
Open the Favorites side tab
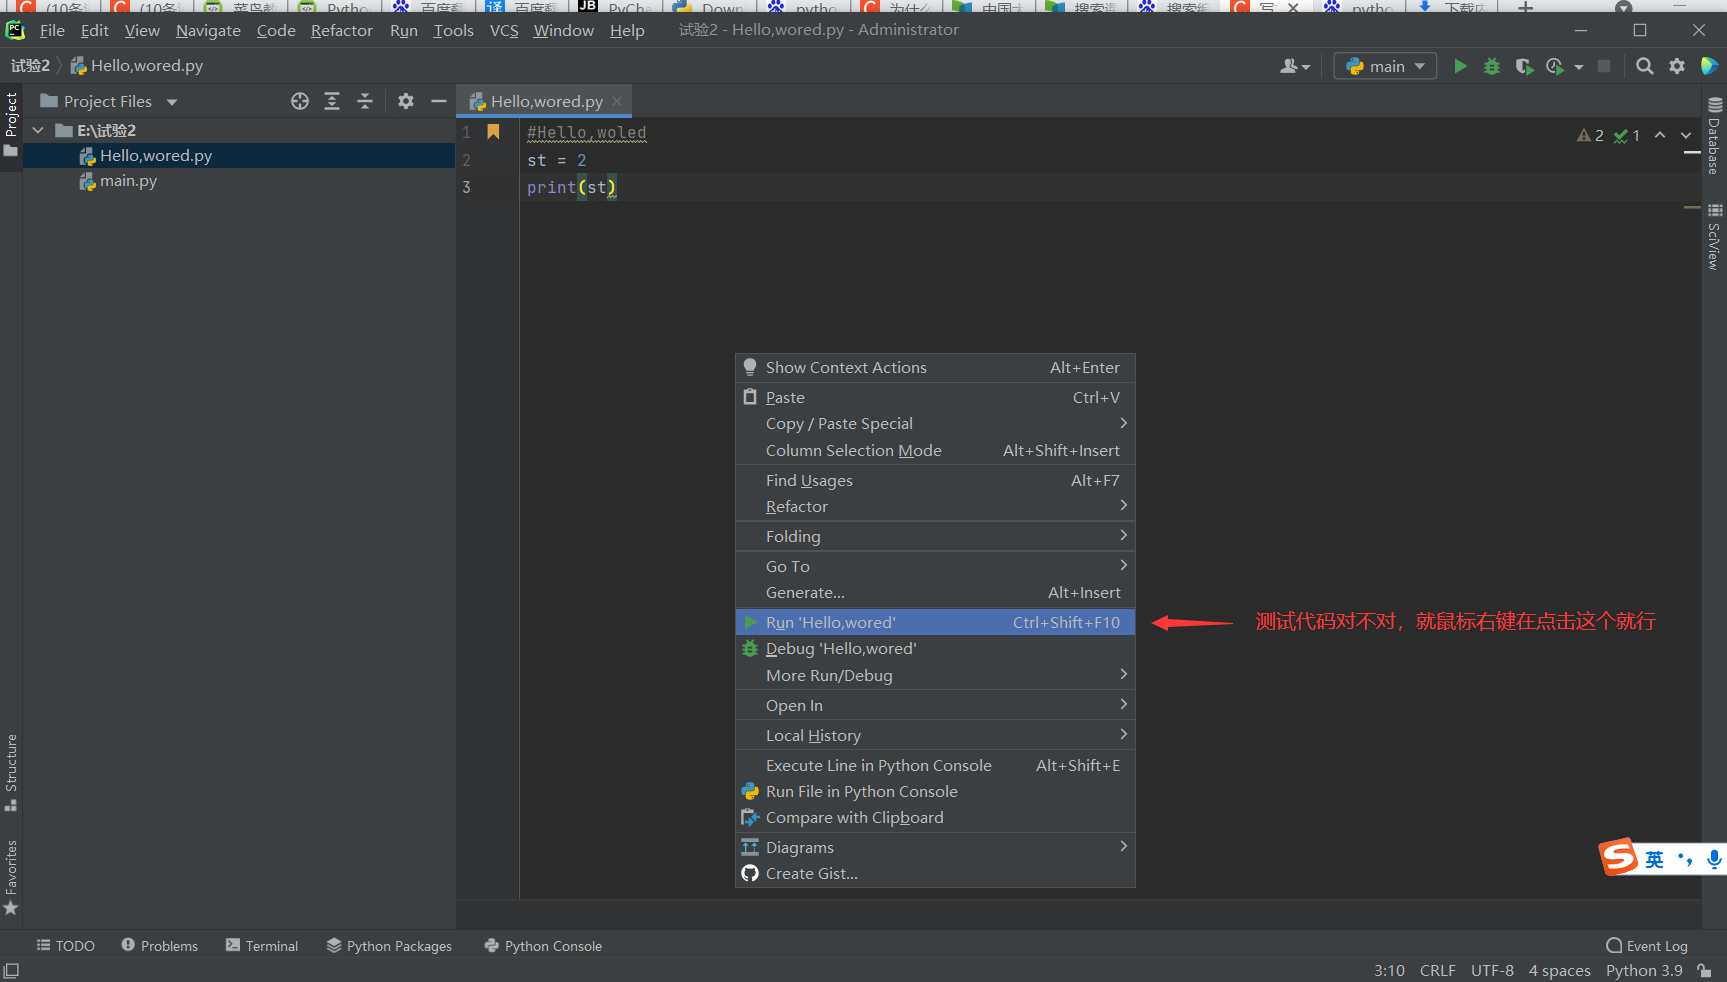(11, 877)
